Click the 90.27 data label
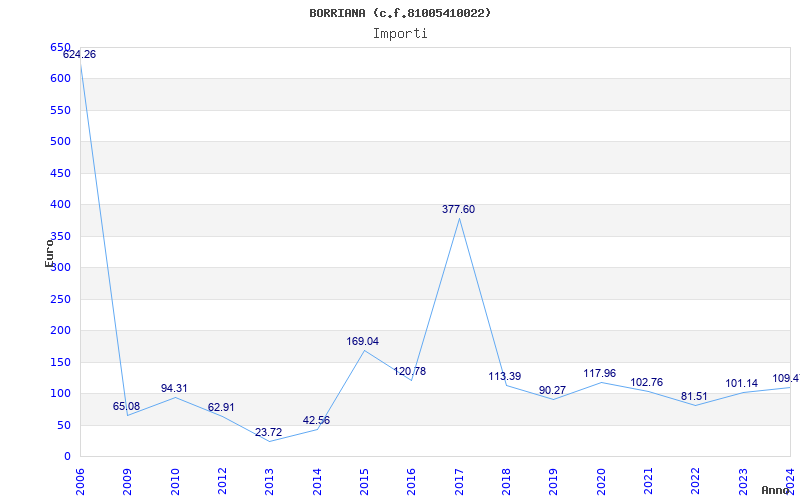The image size is (800, 500). pyautogui.click(x=553, y=390)
